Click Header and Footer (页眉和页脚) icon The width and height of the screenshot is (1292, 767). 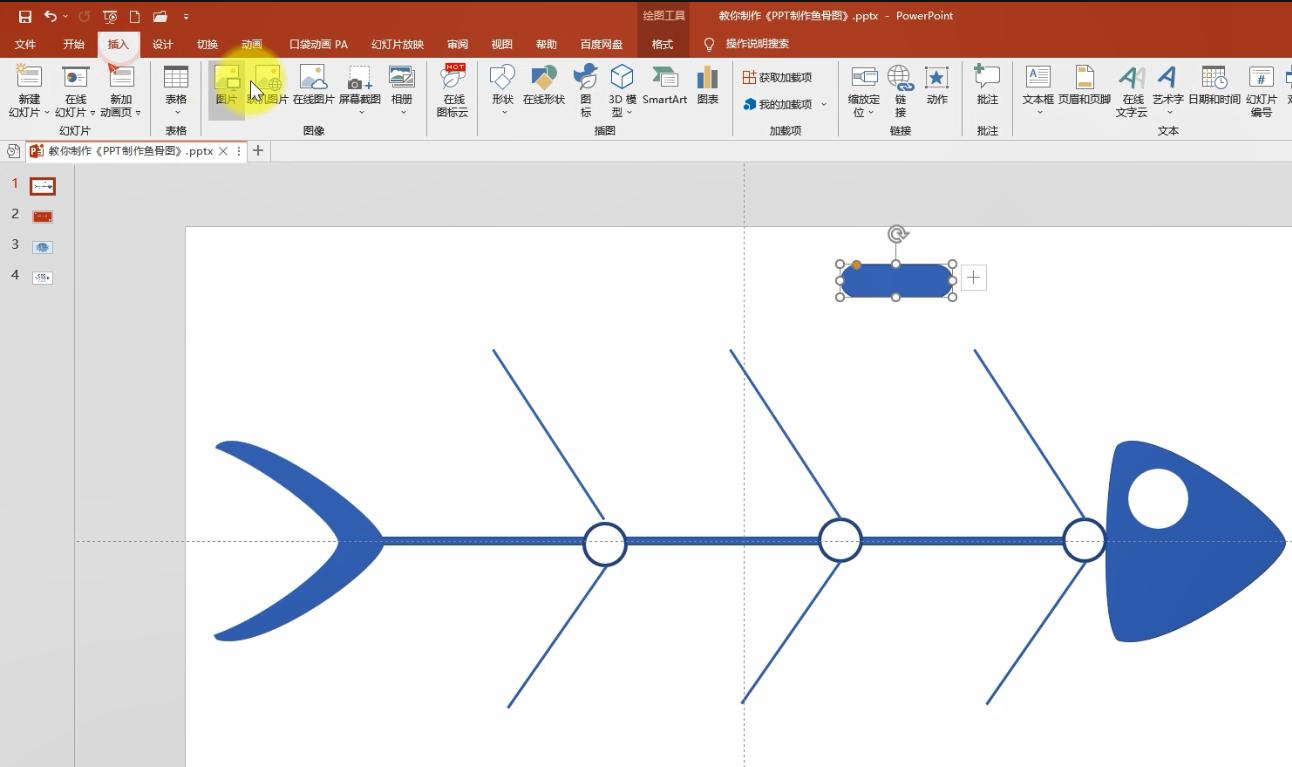click(1084, 85)
